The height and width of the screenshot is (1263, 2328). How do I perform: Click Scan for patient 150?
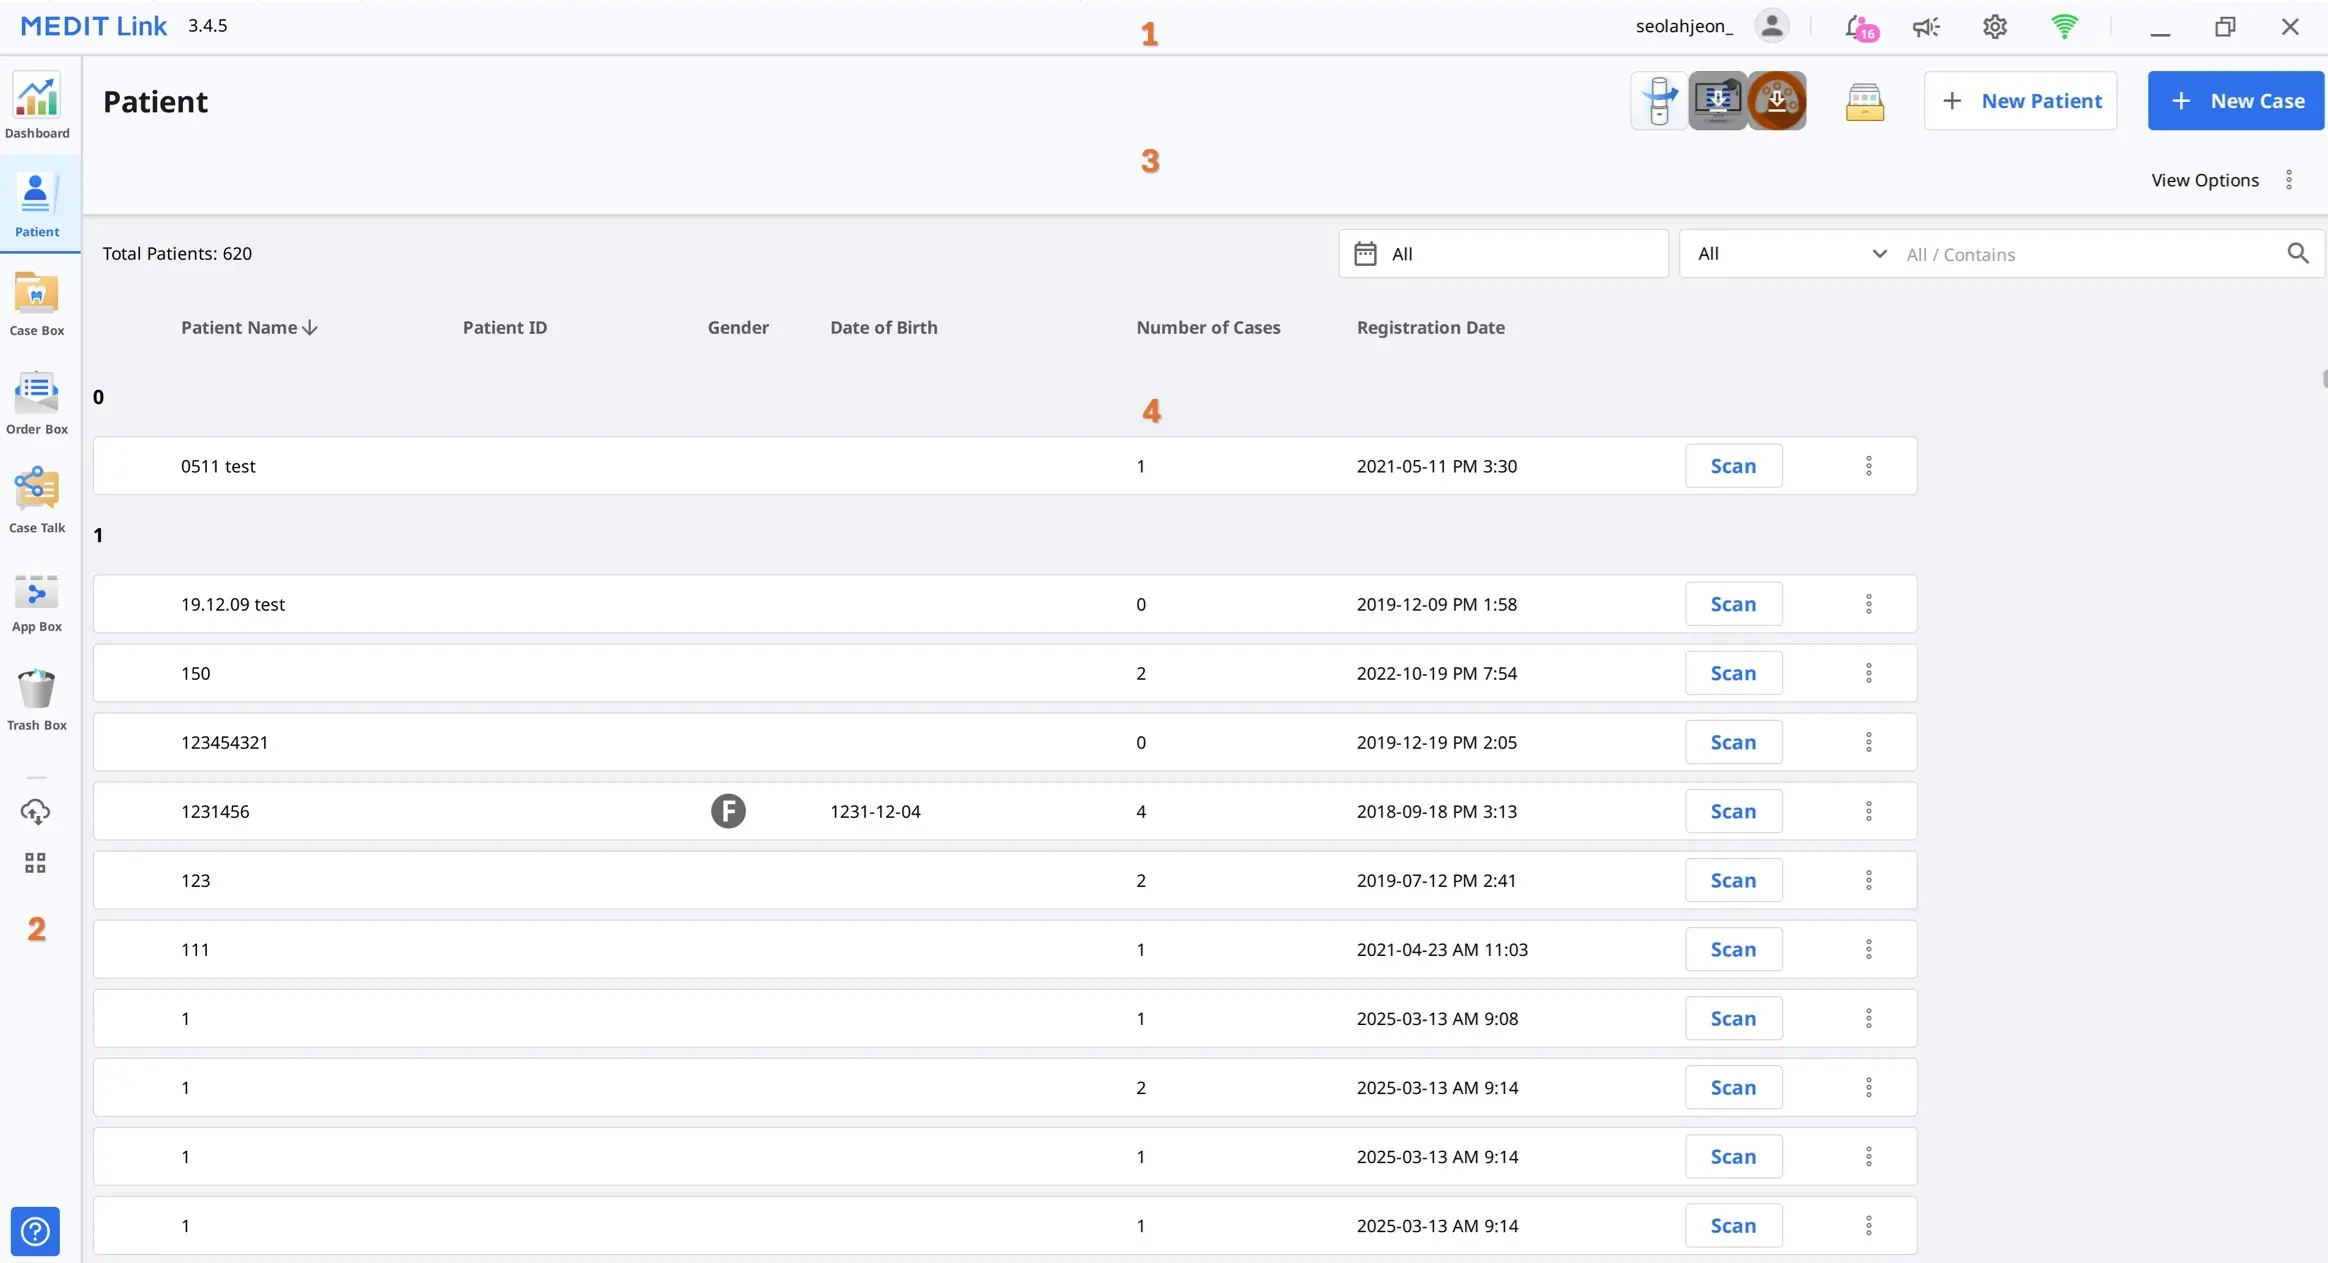tap(1734, 672)
